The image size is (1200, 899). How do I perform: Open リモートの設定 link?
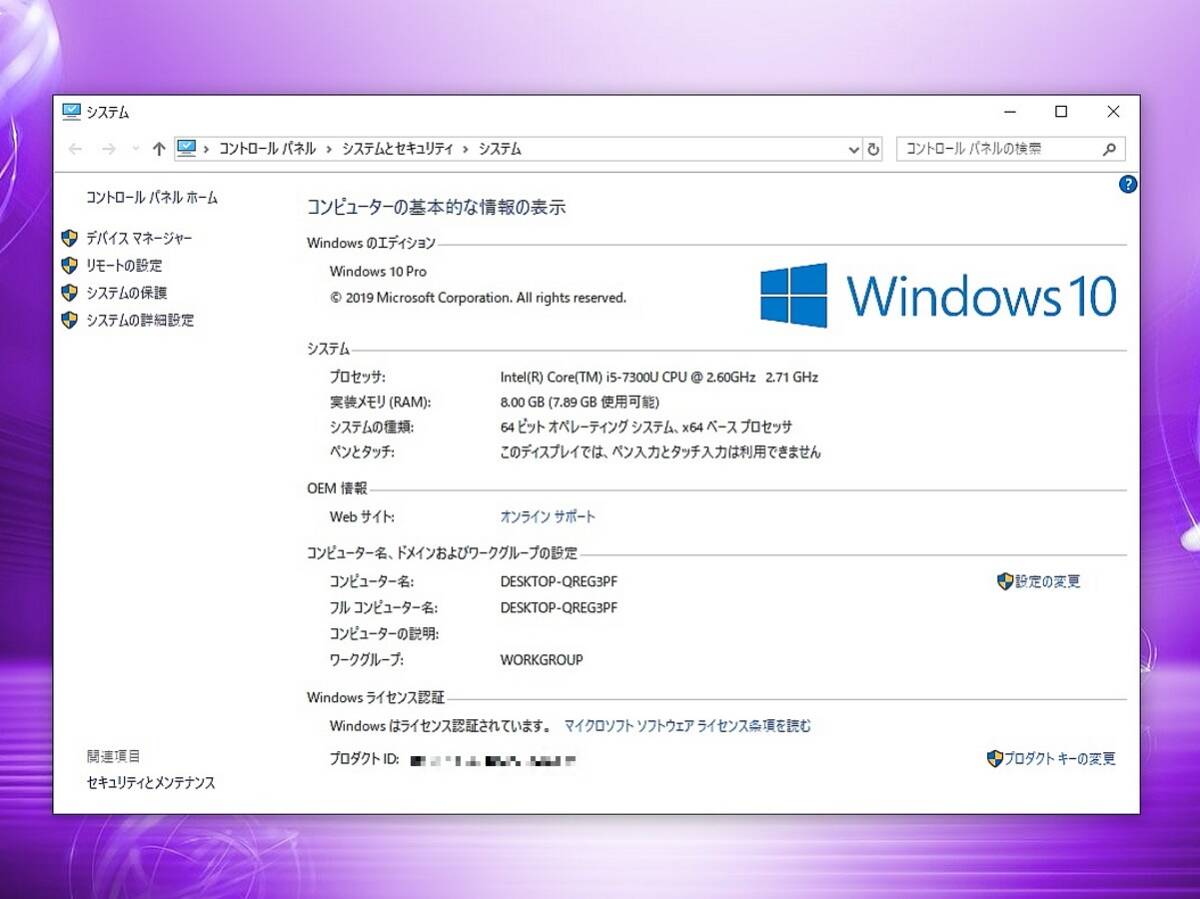(x=124, y=266)
